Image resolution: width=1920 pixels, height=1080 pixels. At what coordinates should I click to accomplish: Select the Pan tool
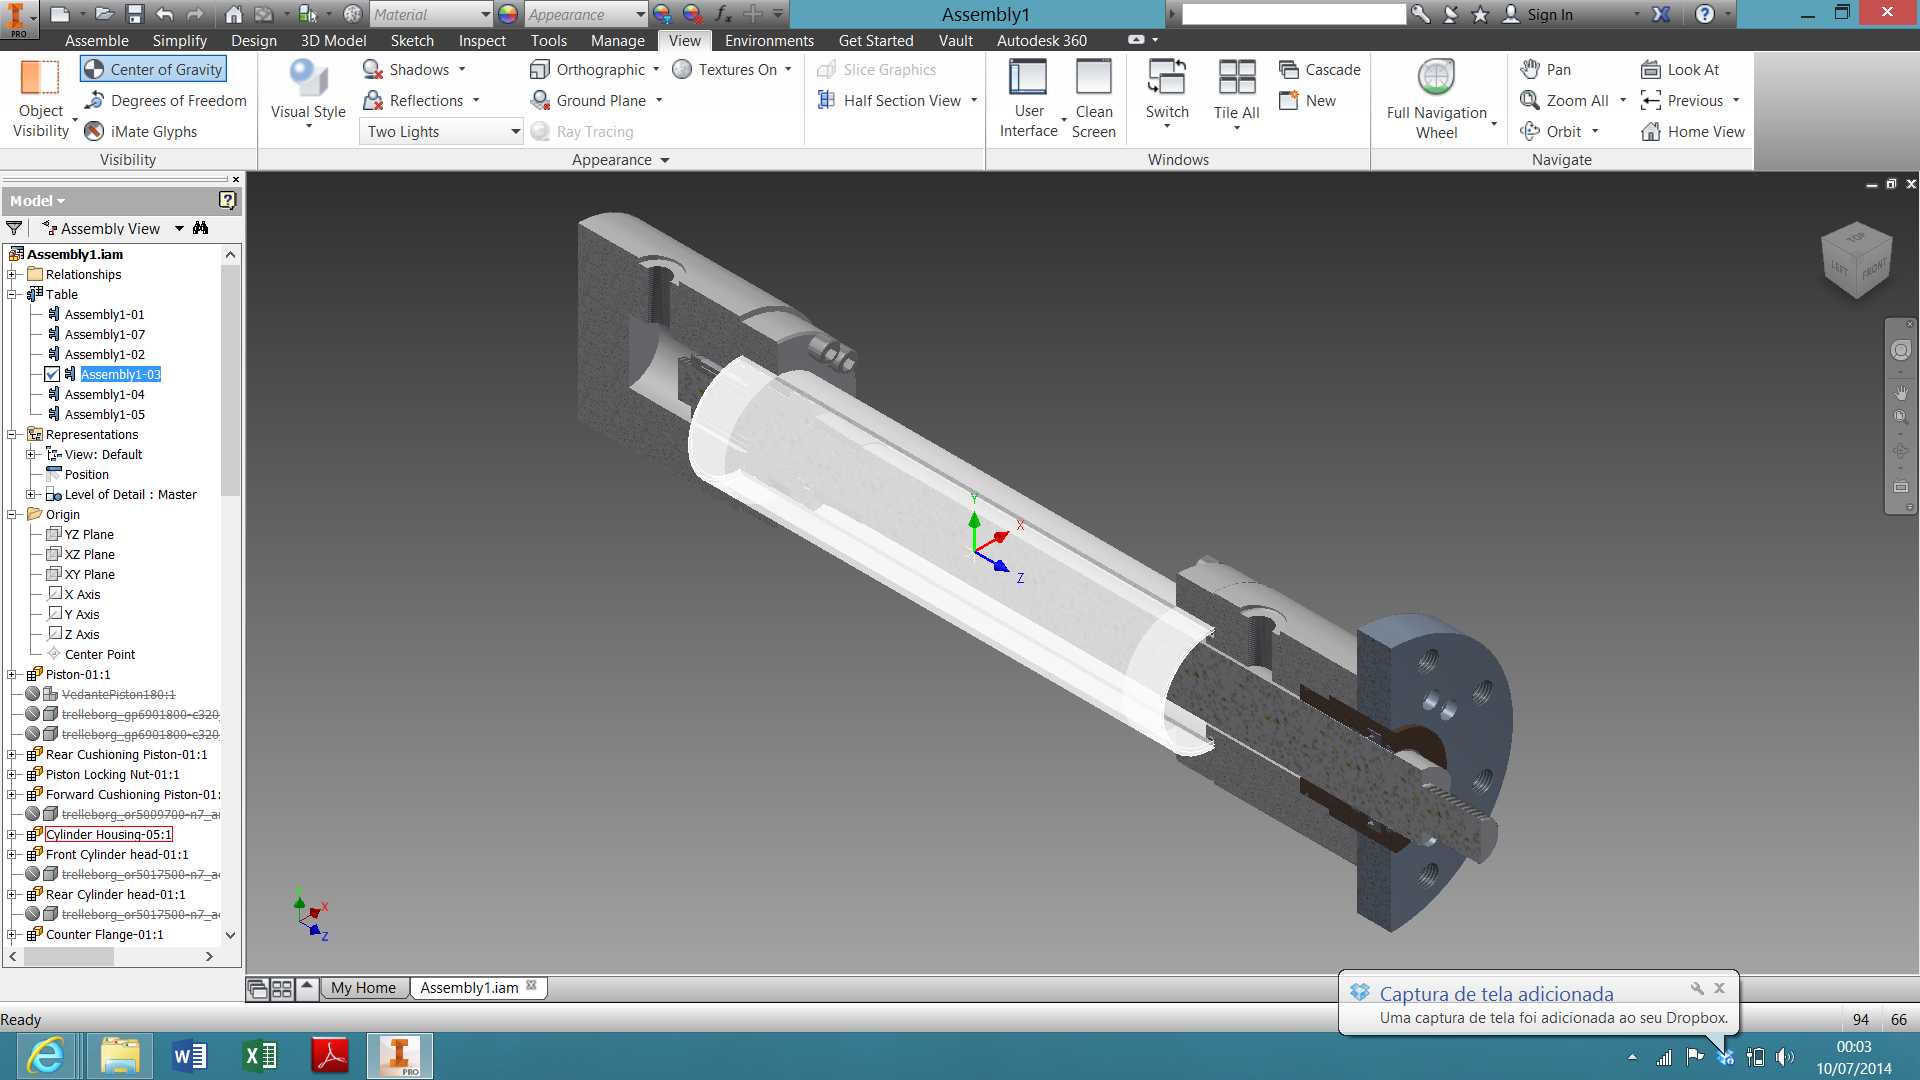[x=1546, y=69]
